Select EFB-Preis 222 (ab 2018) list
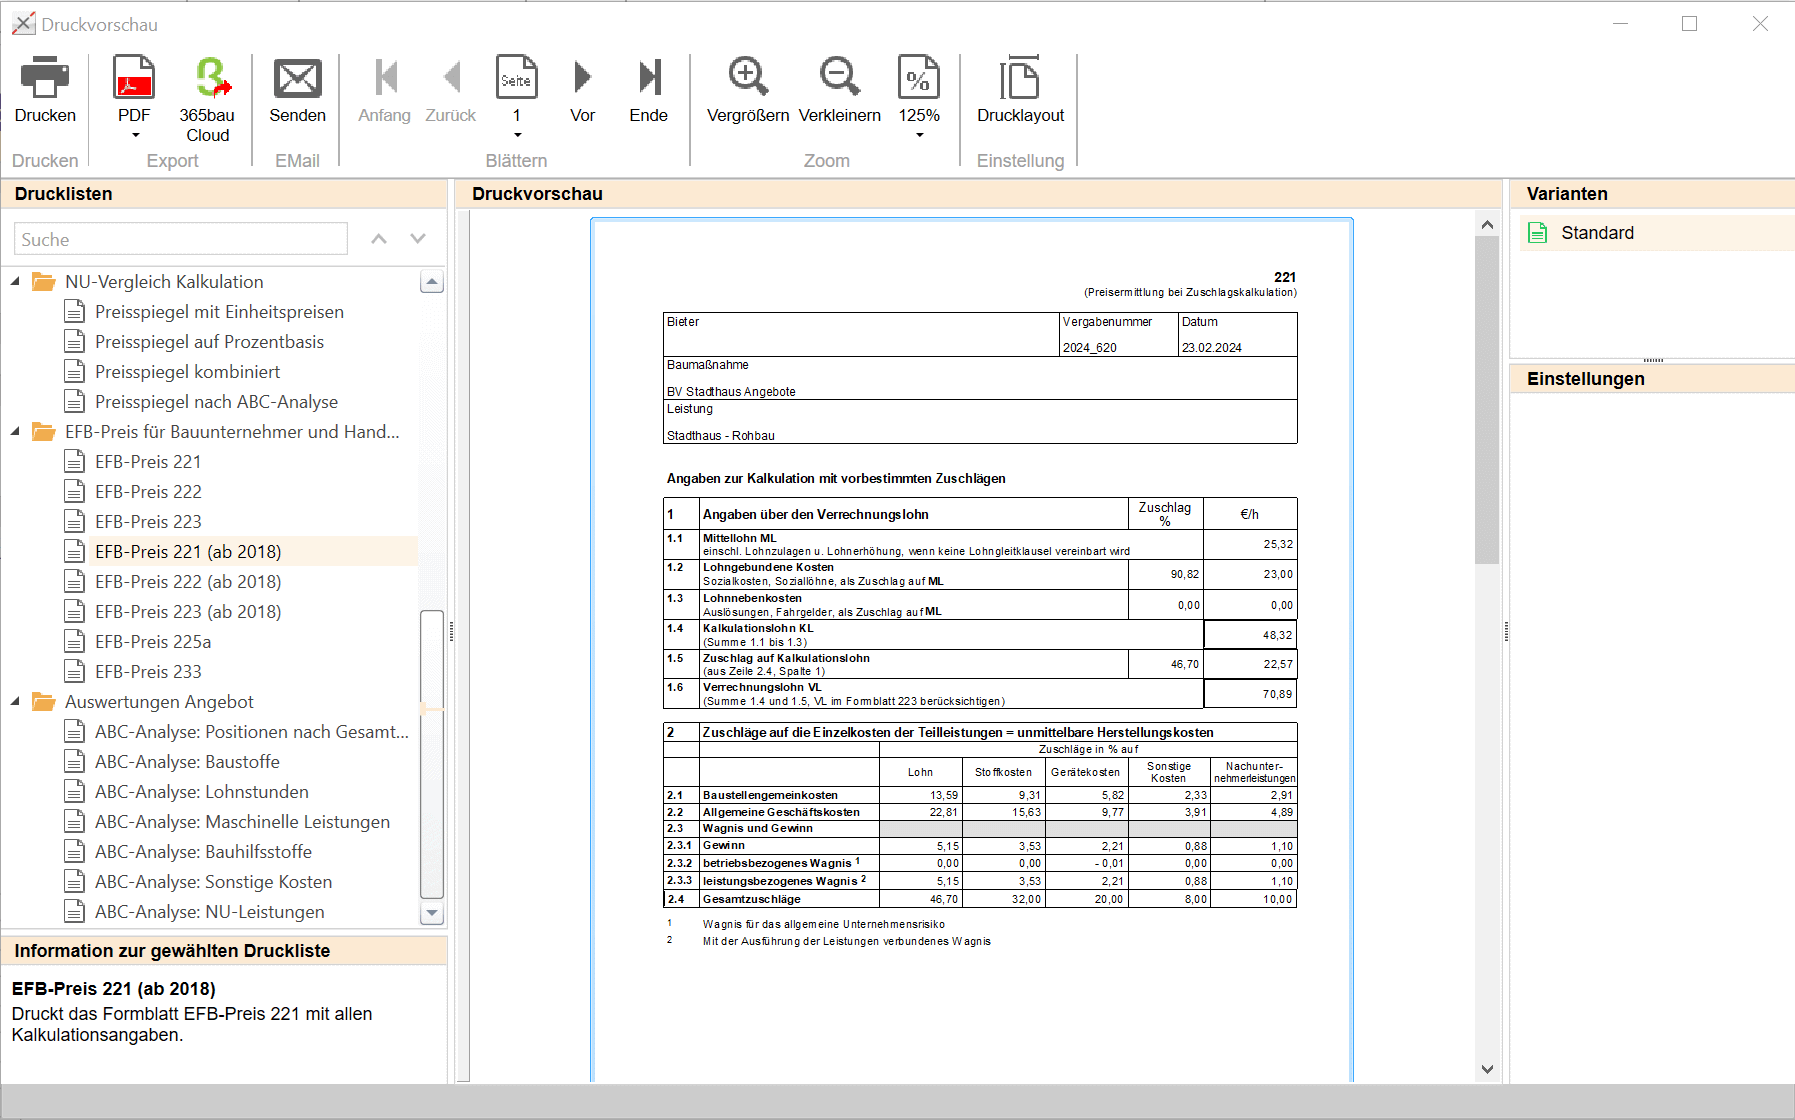The image size is (1795, 1120). pos(188,582)
